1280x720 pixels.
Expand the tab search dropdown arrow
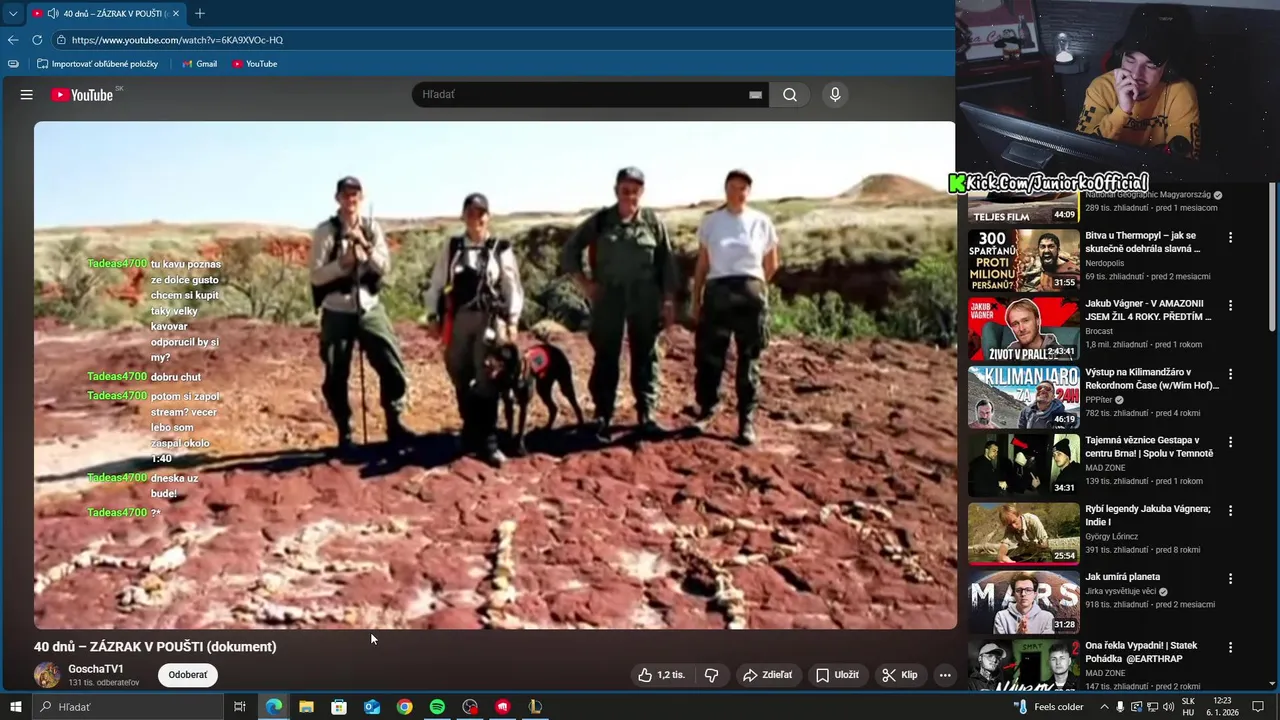coord(12,13)
